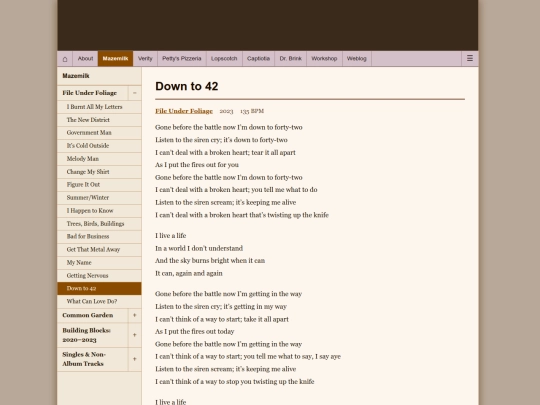Click lyric 'In a world I don't understand'
Image resolution: width=540 pixels, height=405 pixels.
tap(199, 248)
